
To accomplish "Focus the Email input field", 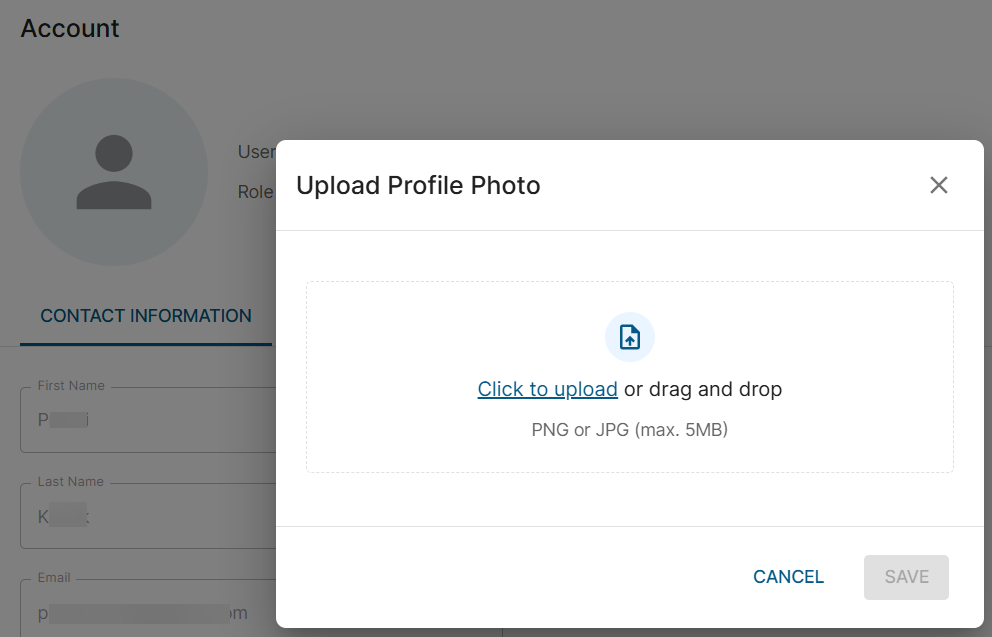I will [x=150, y=611].
